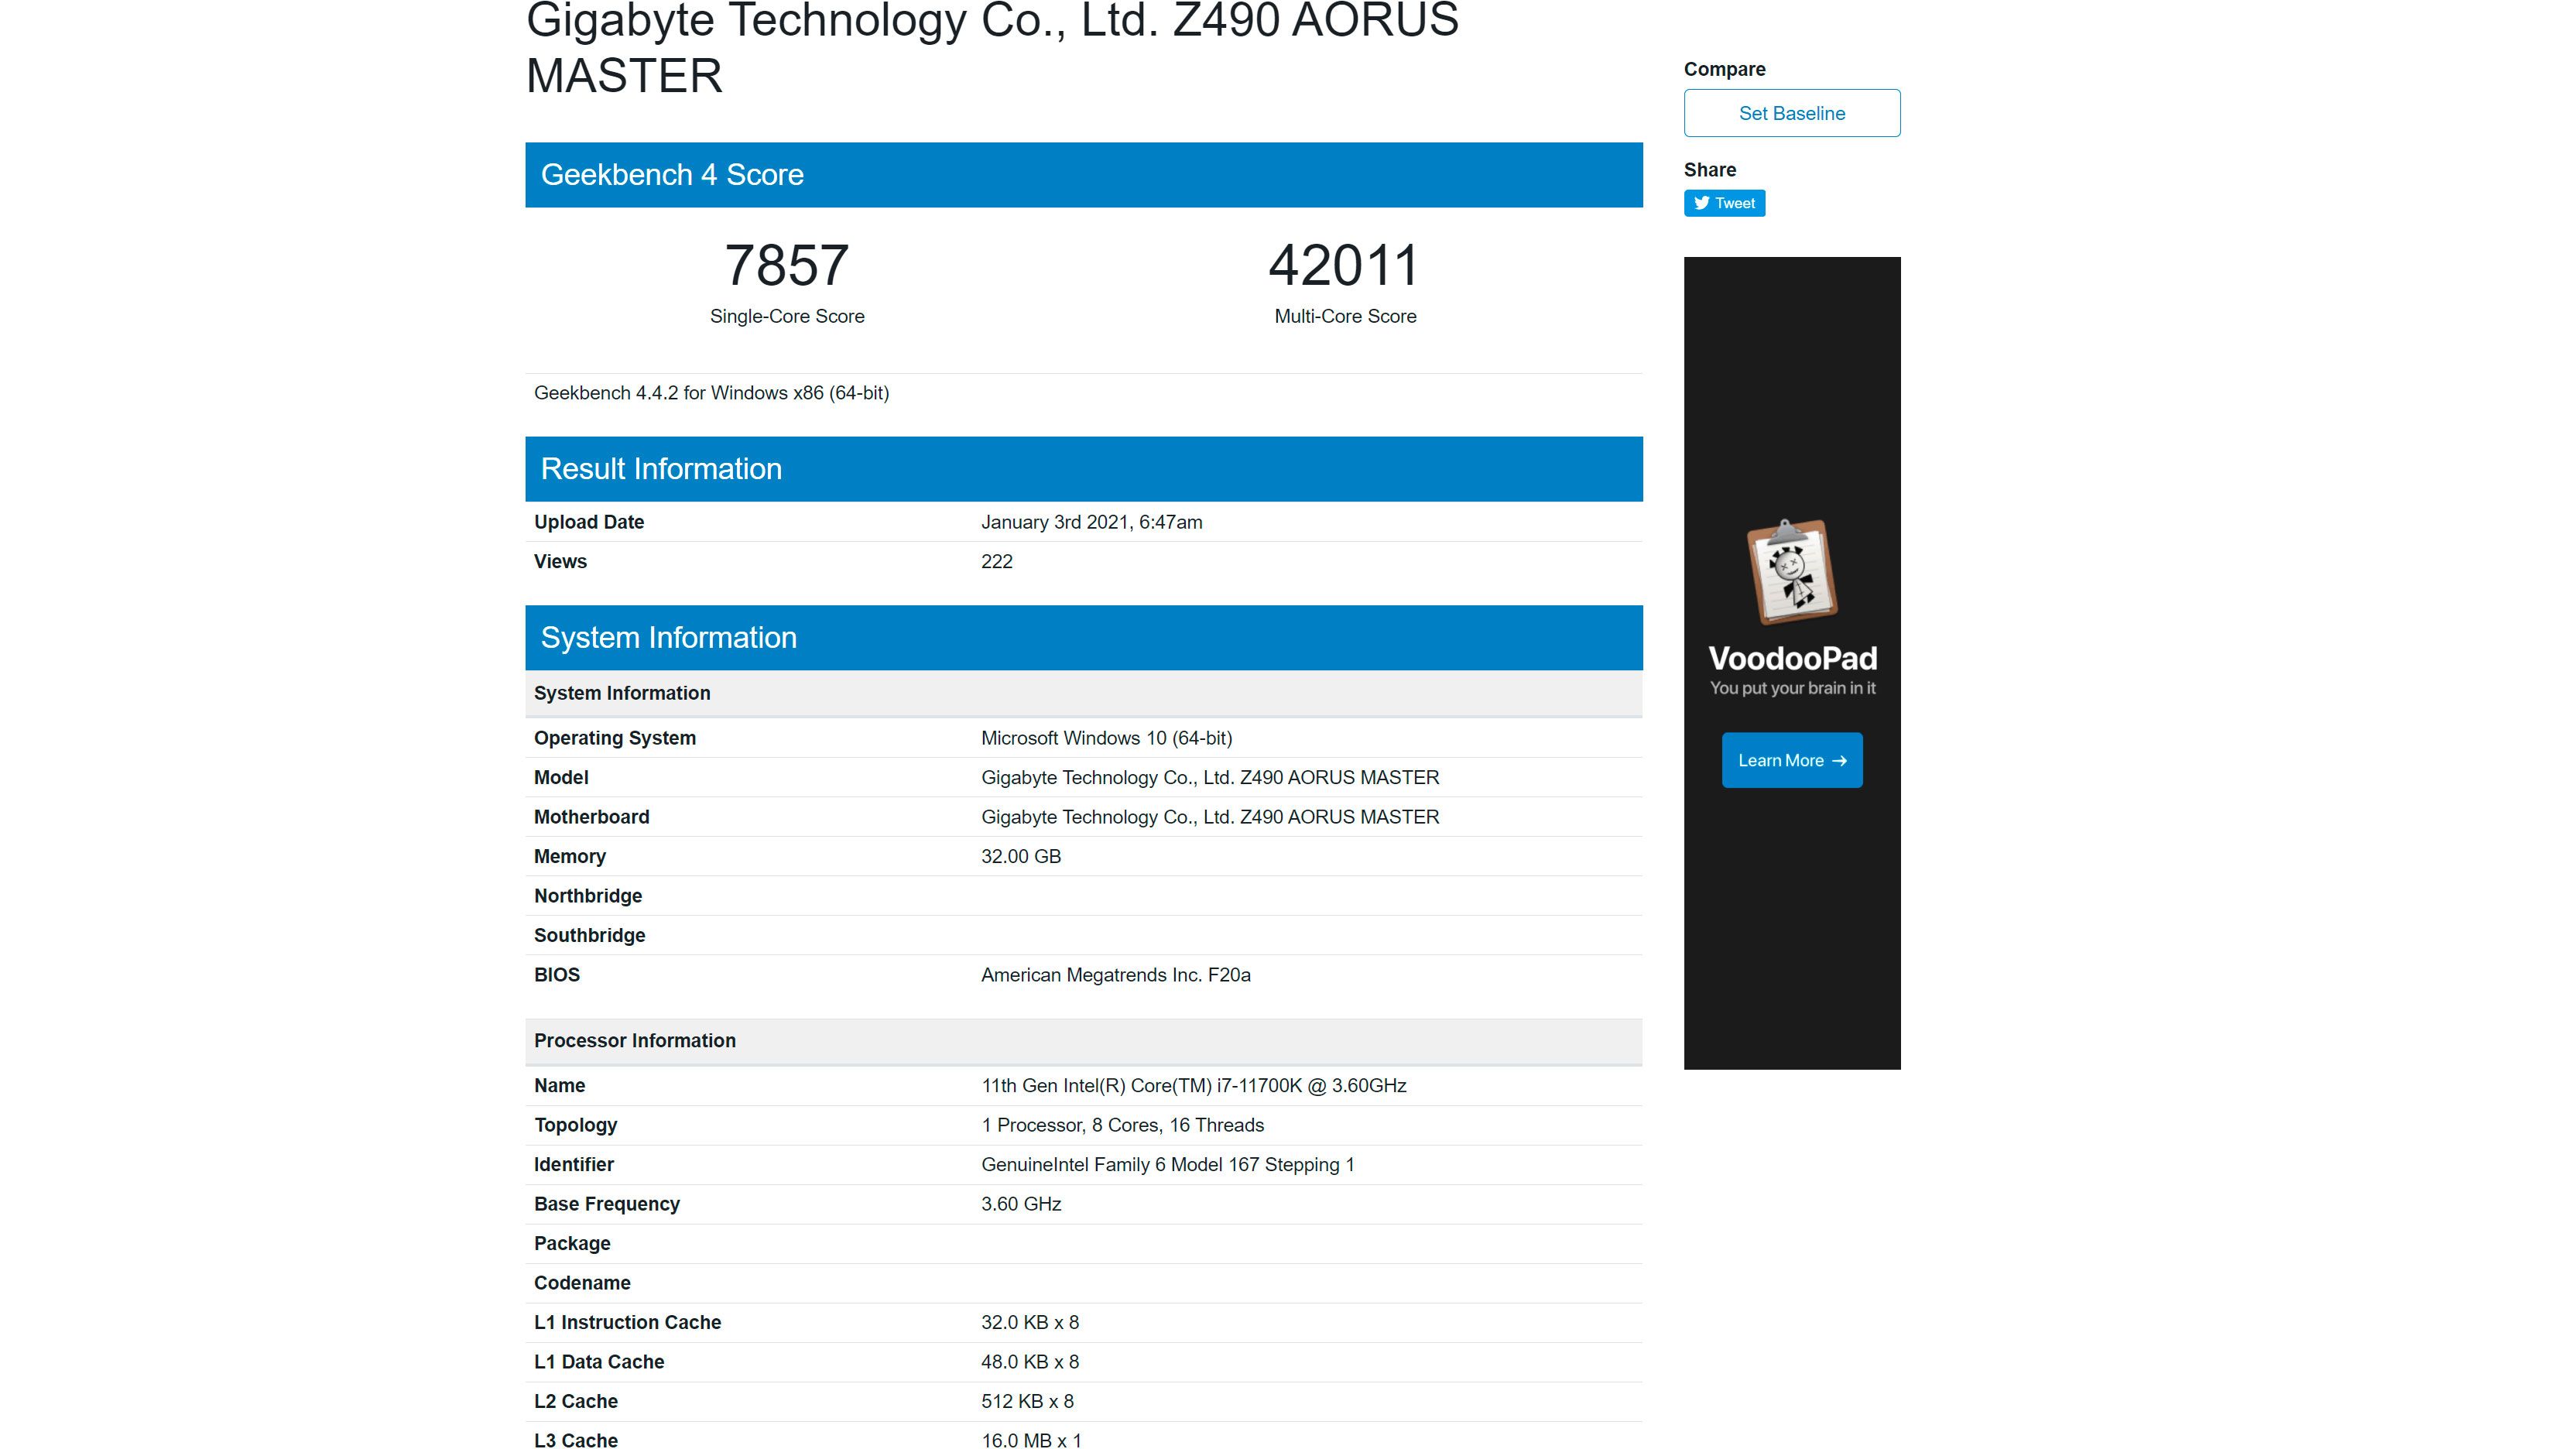Select L1 Data Cache value 48.0 KB x 8
This screenshot has width=2576, height=1449.
1029,1362
